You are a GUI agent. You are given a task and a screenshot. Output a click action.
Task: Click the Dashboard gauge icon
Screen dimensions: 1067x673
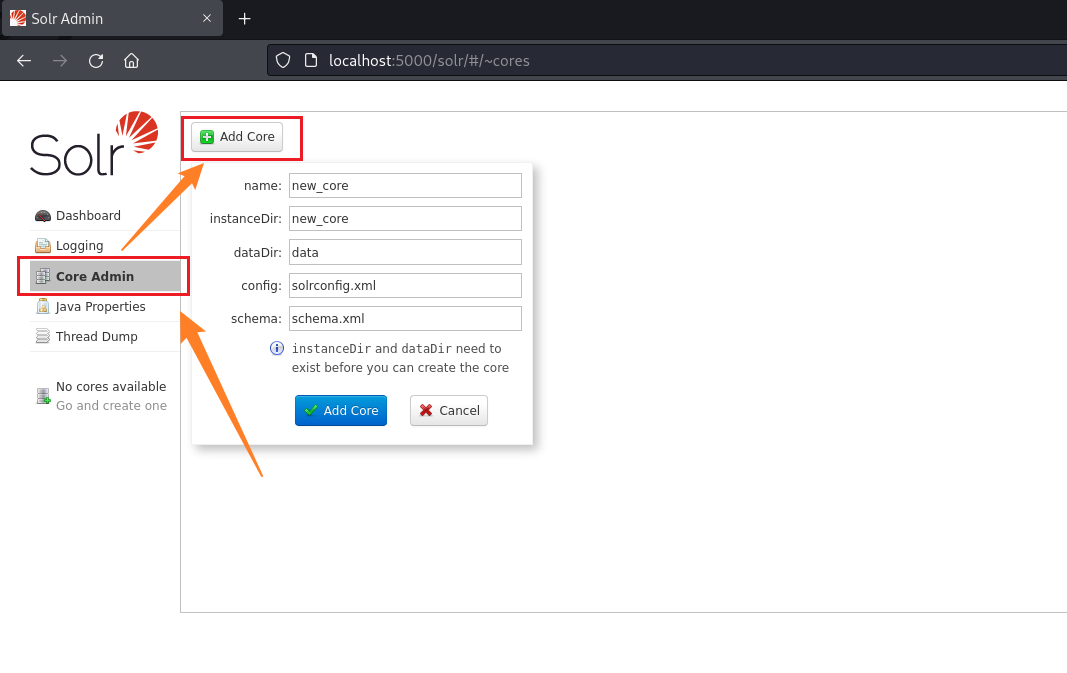[43, 216]
